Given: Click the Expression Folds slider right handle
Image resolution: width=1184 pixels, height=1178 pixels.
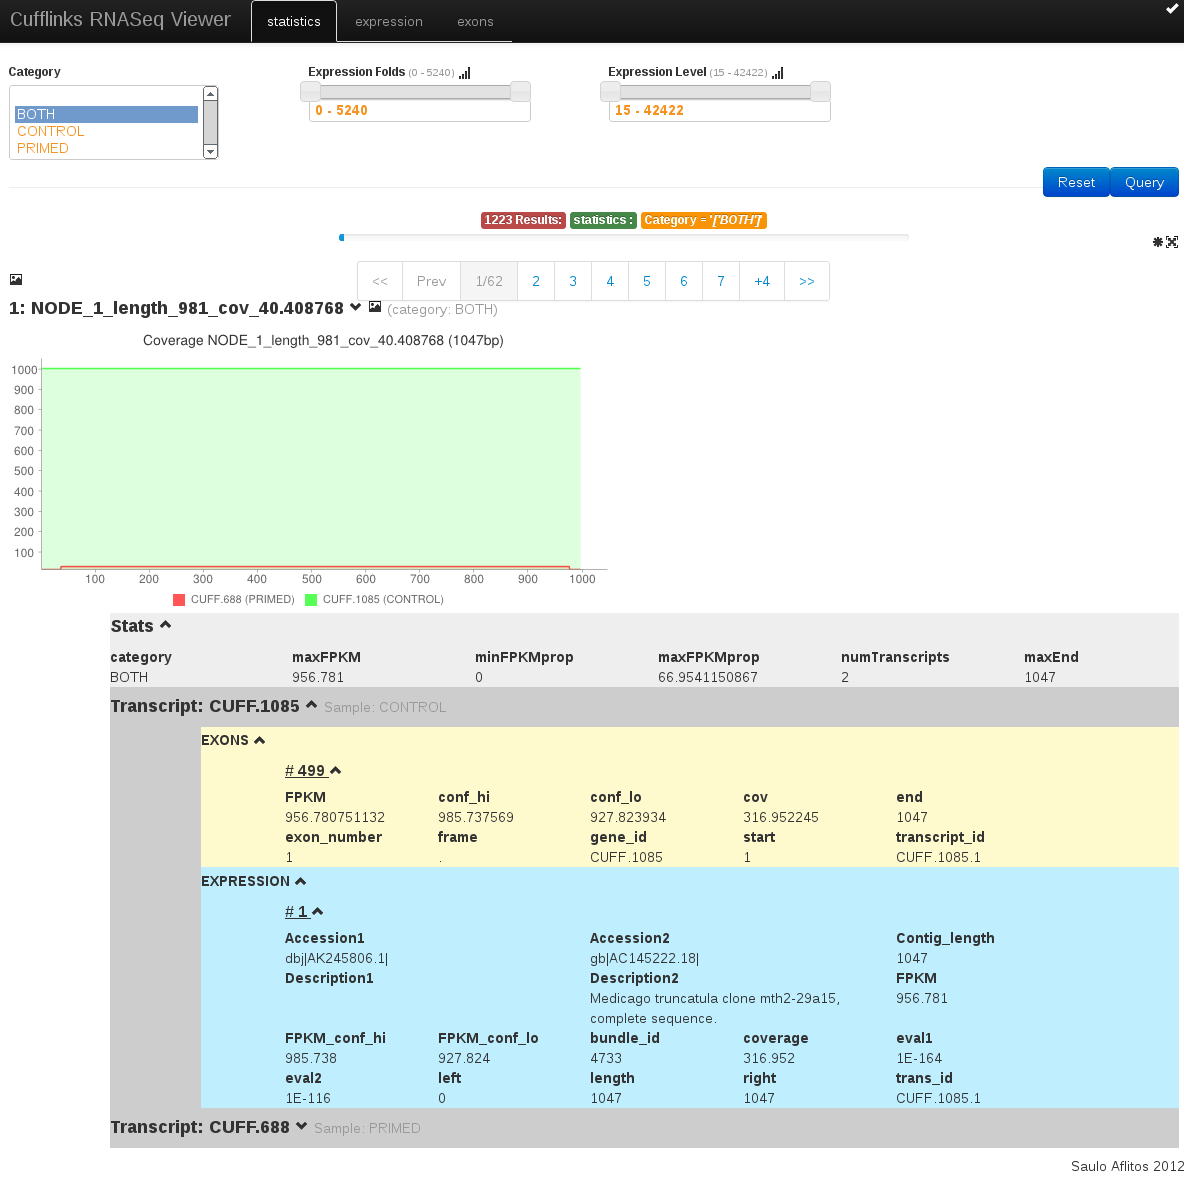Looking at the screenshot, I should (520, 91).
